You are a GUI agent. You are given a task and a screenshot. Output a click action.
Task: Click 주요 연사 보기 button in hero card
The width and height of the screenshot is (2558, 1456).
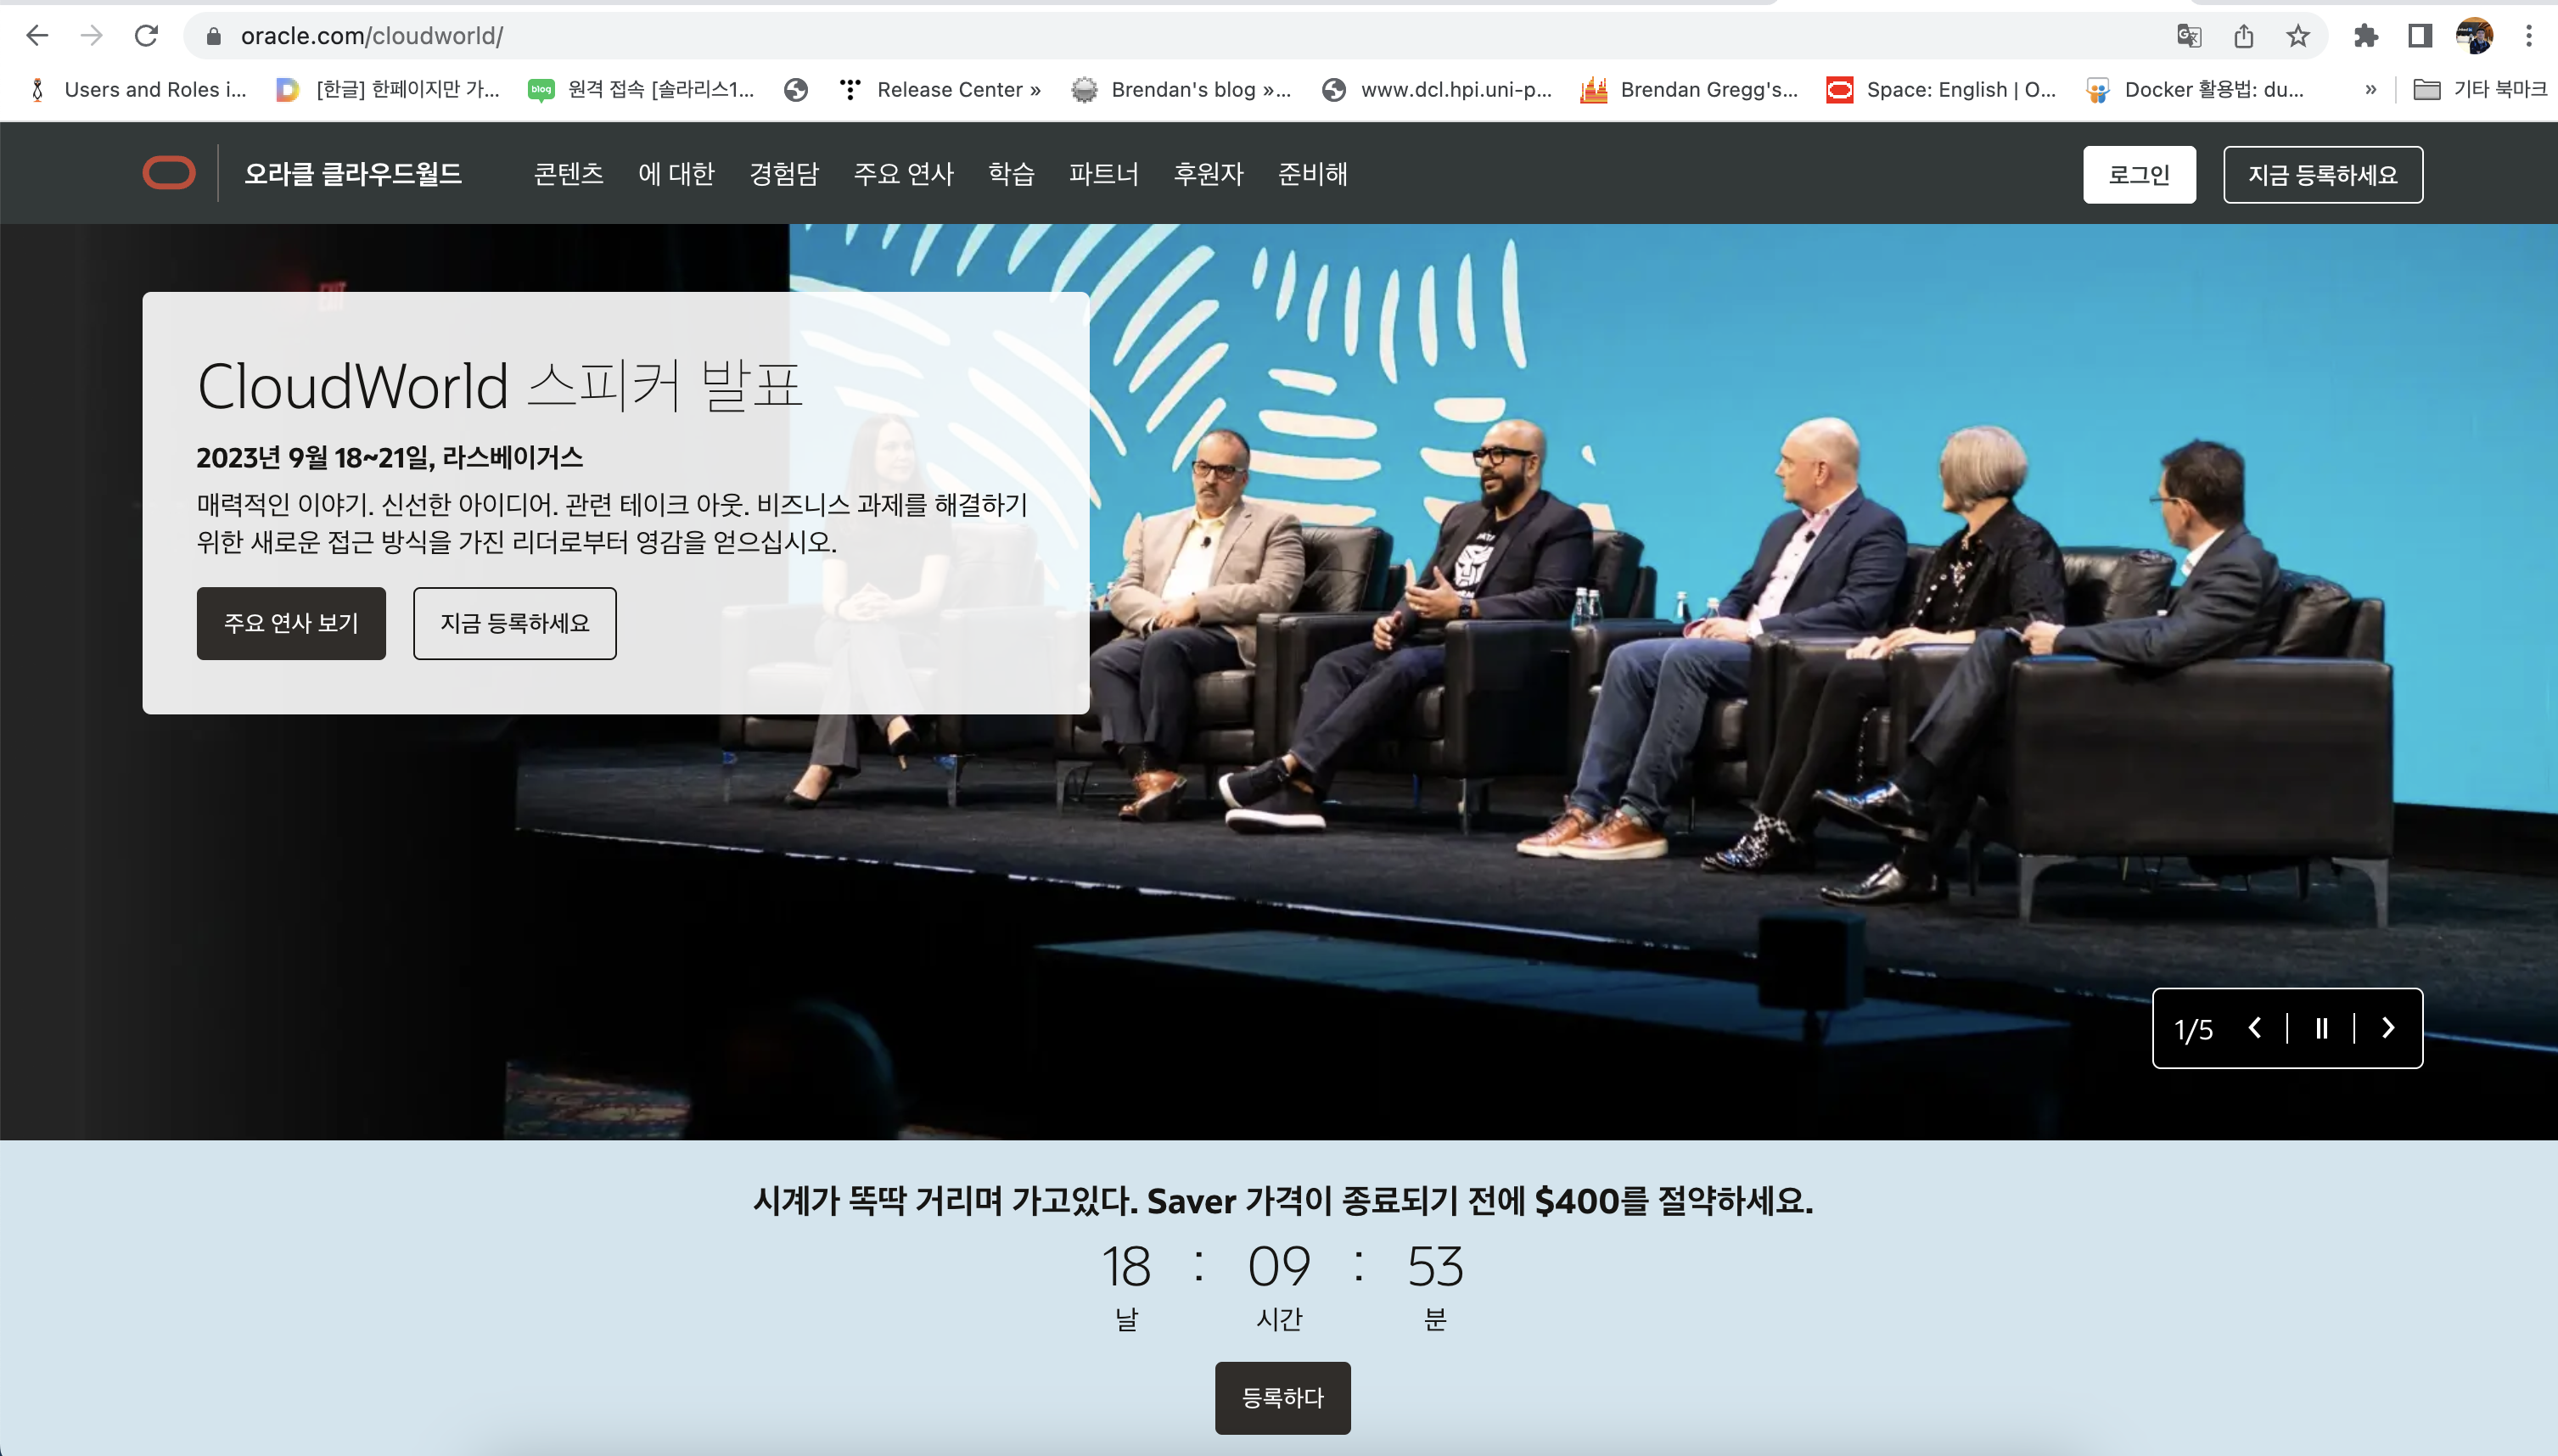(x=291, y=623)
